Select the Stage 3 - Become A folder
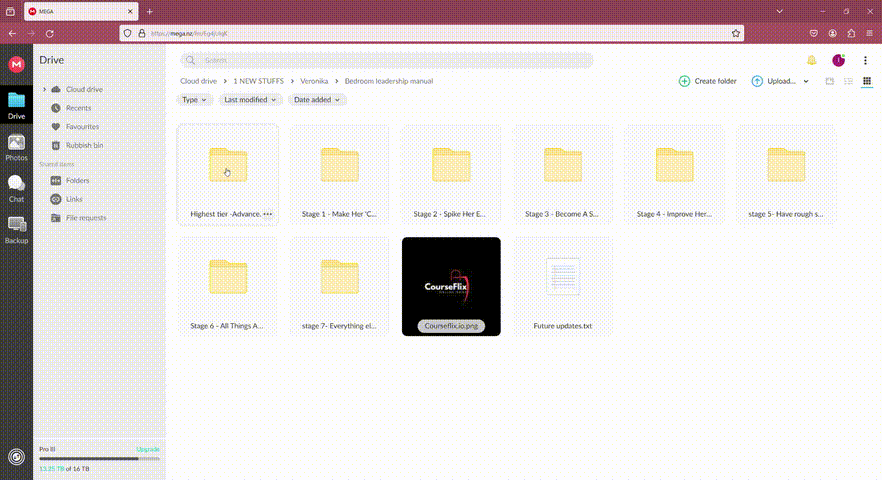882x480 pixels. [562, 174]
